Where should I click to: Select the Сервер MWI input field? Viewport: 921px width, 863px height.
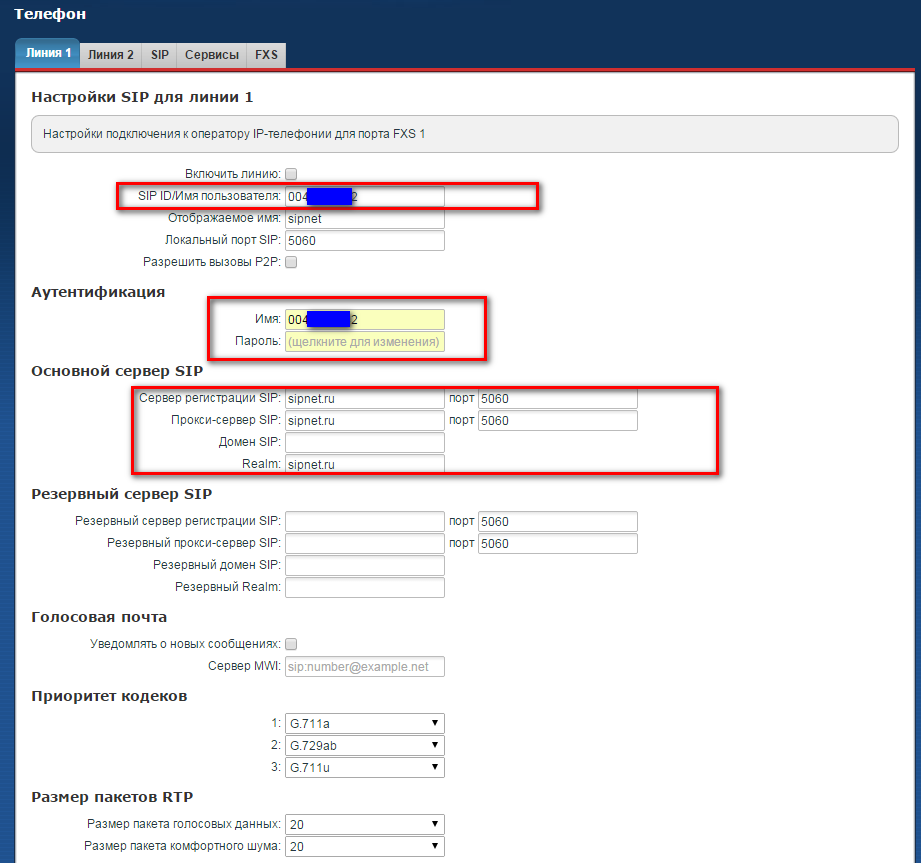364,667
